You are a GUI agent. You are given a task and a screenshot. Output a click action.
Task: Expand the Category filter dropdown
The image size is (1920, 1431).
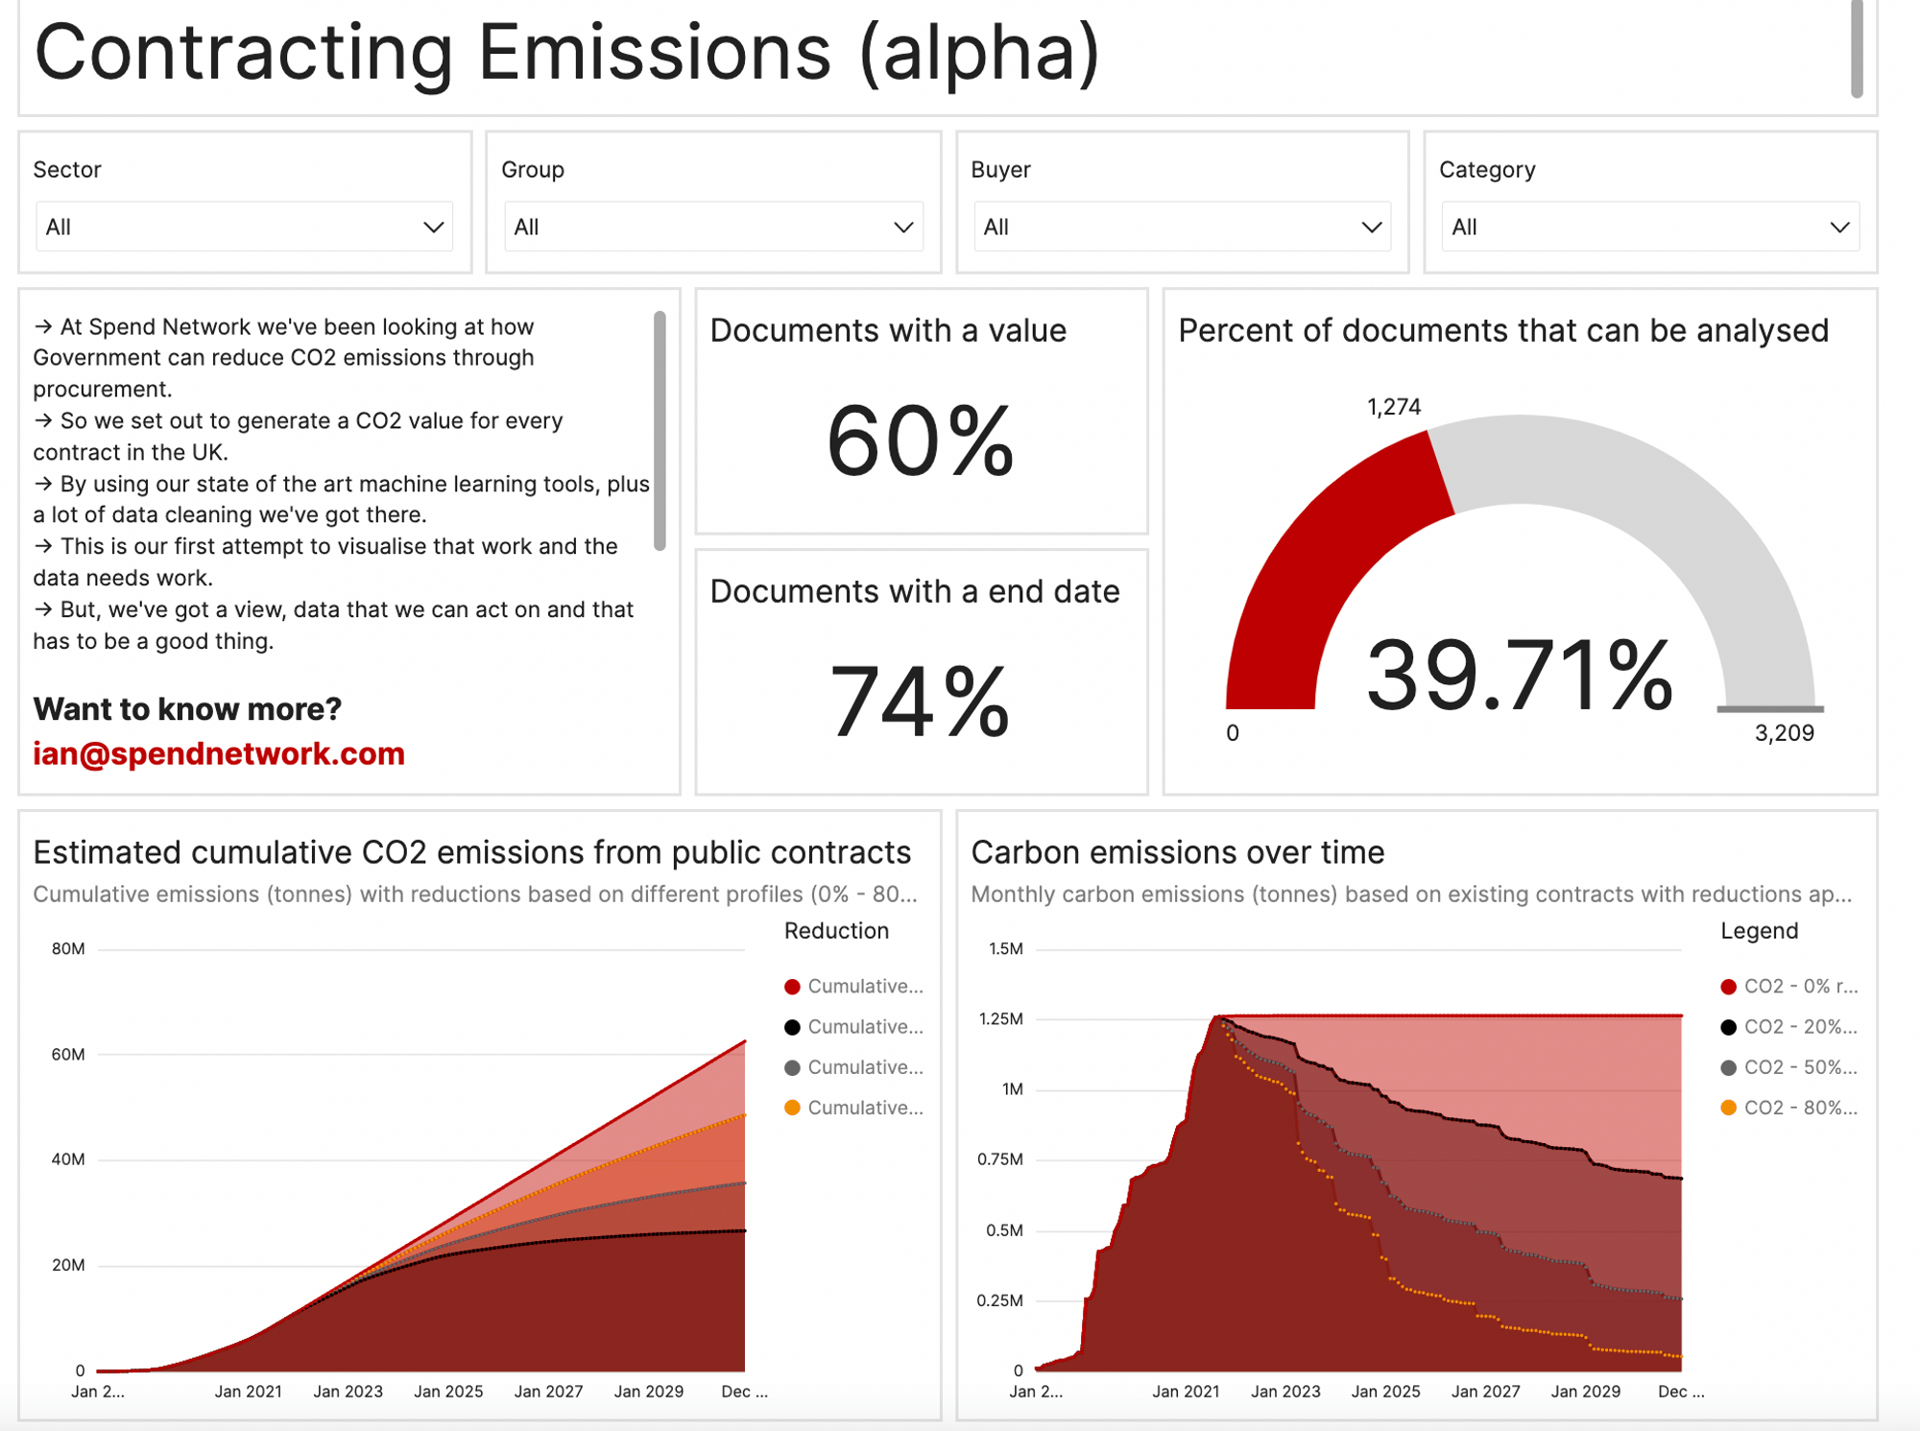click(x=1650, y=227)
